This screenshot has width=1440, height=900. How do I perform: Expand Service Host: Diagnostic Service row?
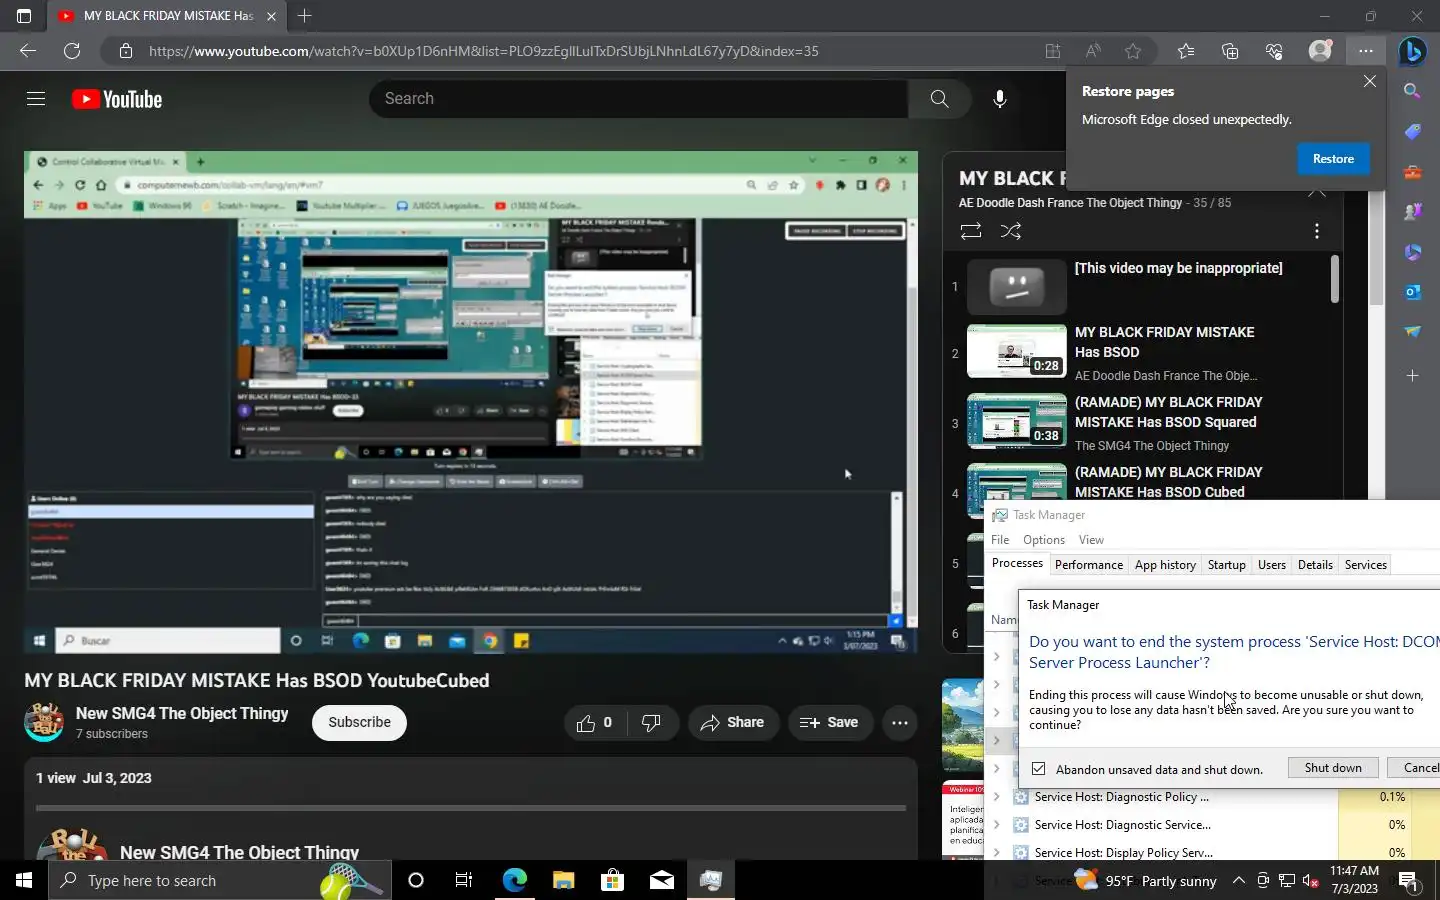point(997,825)
